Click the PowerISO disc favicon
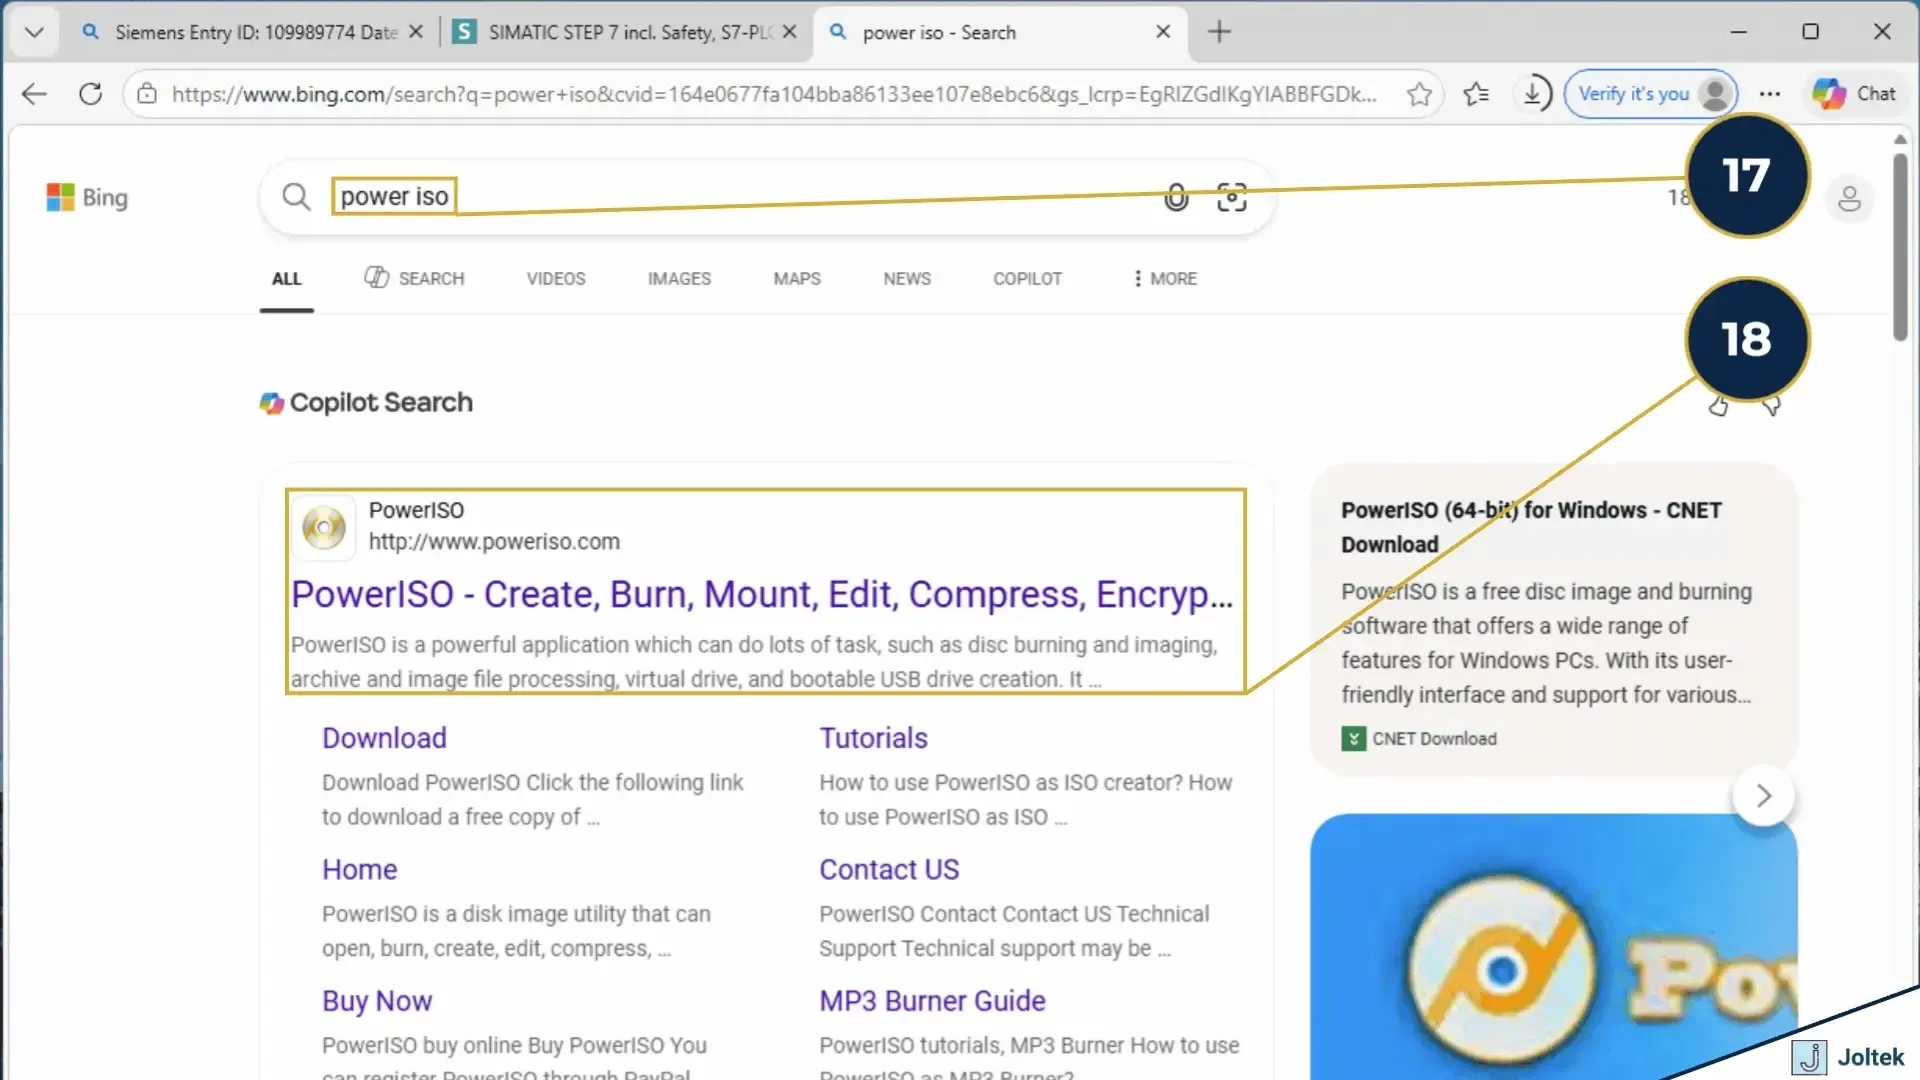Viewport: 1920px width, 1080px height. pyautogui.click(x=324, y=527)
